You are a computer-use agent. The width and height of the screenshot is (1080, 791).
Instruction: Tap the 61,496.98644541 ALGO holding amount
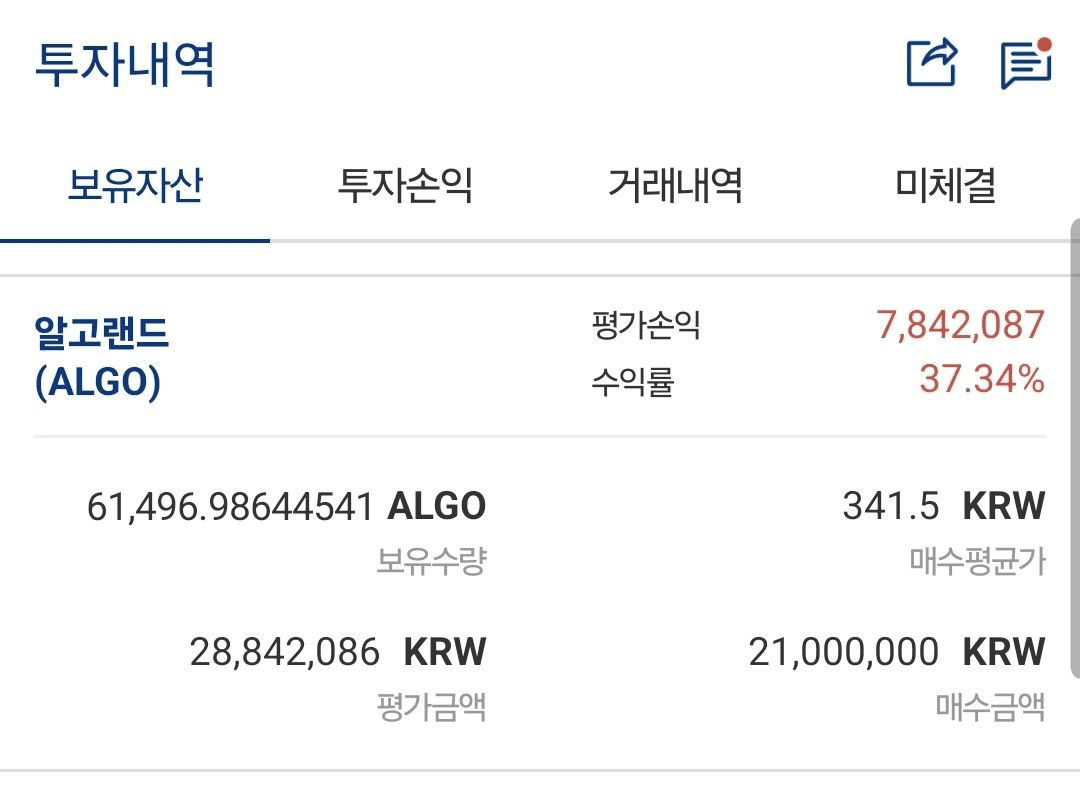click(286, 507)
